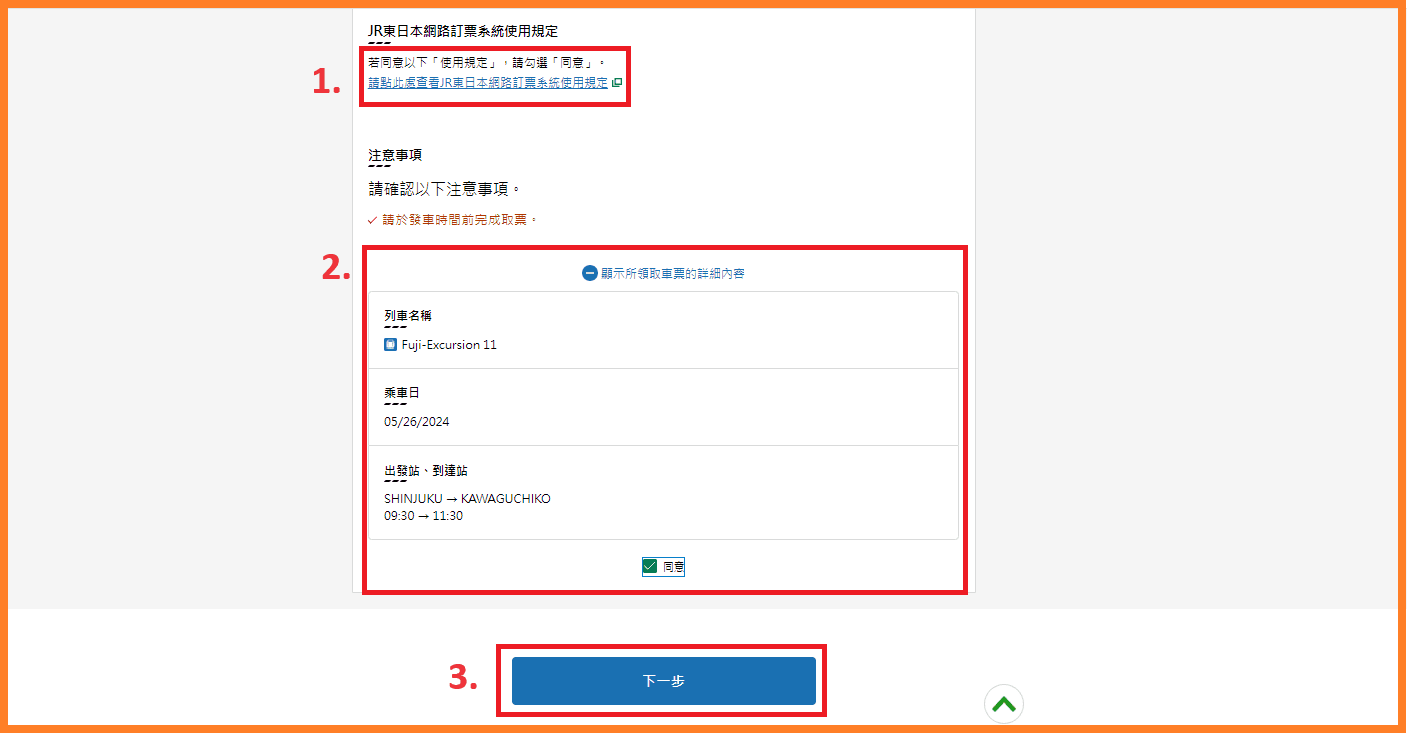This screenshot has height=734, width=1407.
Task: Proceed with the 下一步 button
Action: point(664,681)
